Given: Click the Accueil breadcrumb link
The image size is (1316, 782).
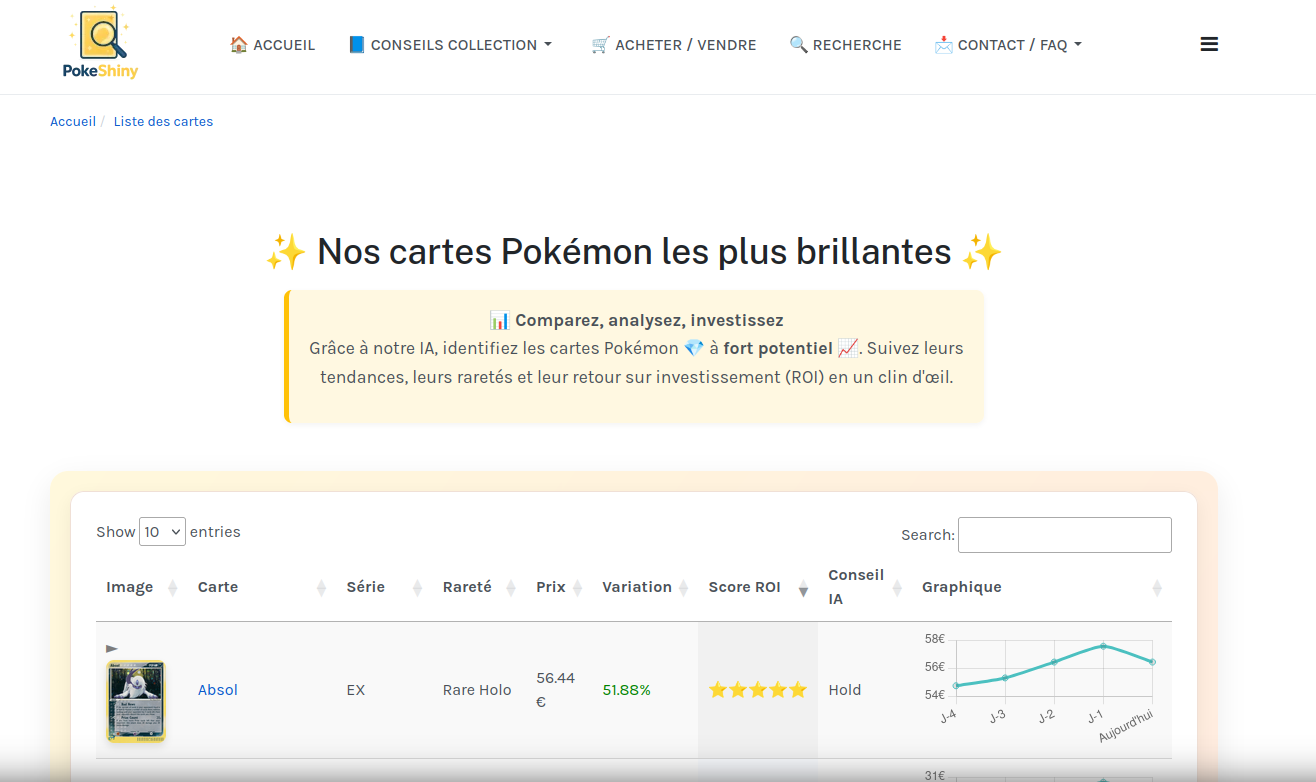Looking at the screenshot, I should point(73,121).
